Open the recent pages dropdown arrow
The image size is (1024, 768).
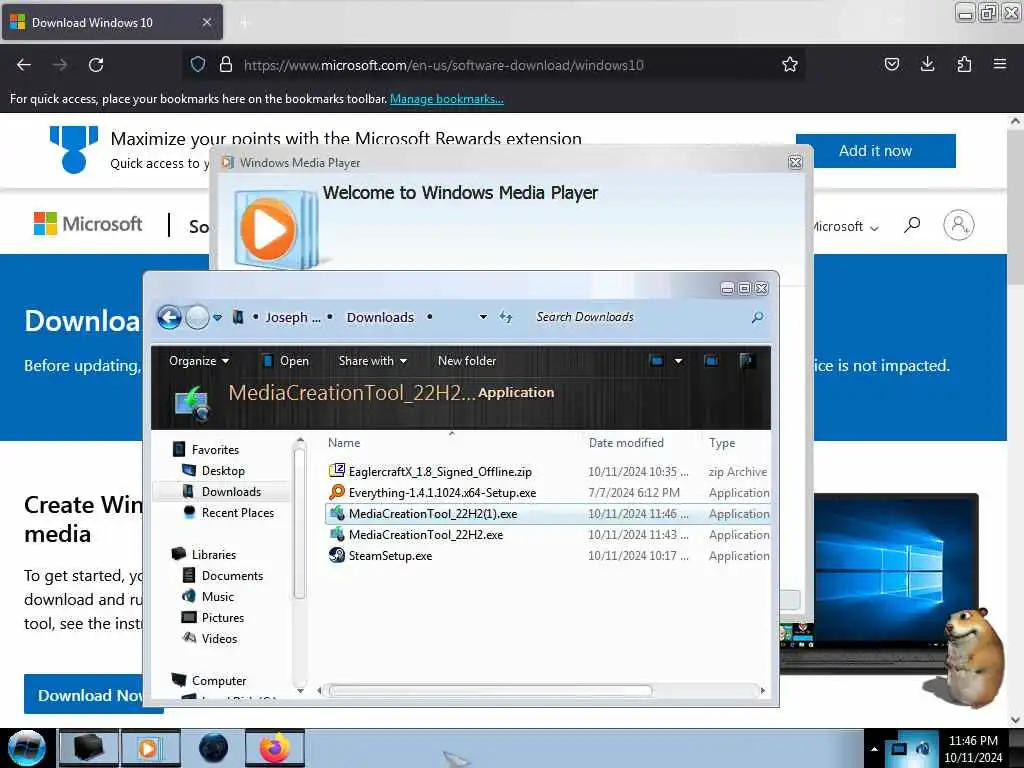pos(217,317)
